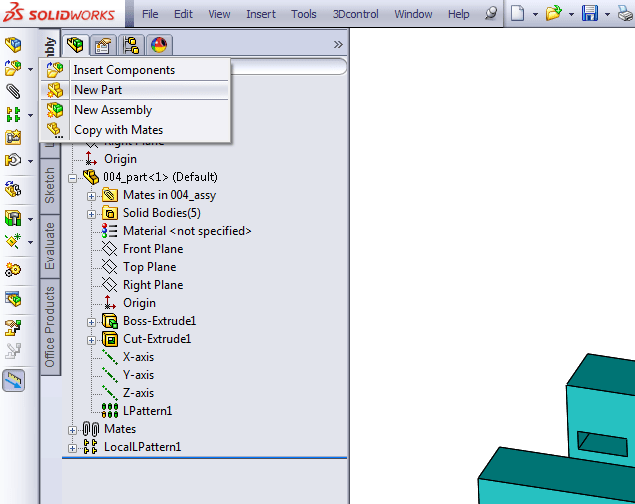Viewport: 635px width, 504px height.
Task: Click the pushpin icon beside Help
Action: tap(491, 13)
